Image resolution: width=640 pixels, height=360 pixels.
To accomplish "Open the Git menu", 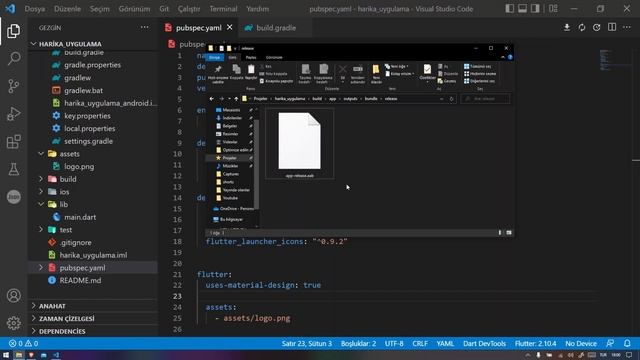I will (x=164, y=9).
